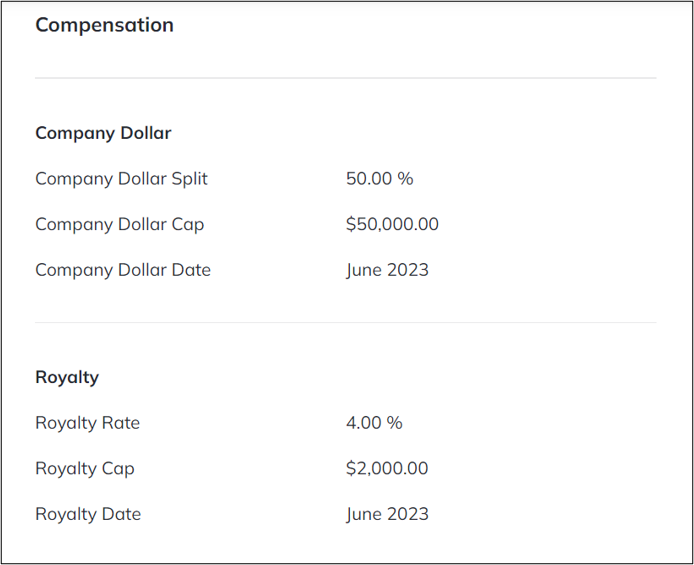The width and height of the screenshot is (694, 565).
Task: Click the Royalty section title
Action: coord(67,378)
